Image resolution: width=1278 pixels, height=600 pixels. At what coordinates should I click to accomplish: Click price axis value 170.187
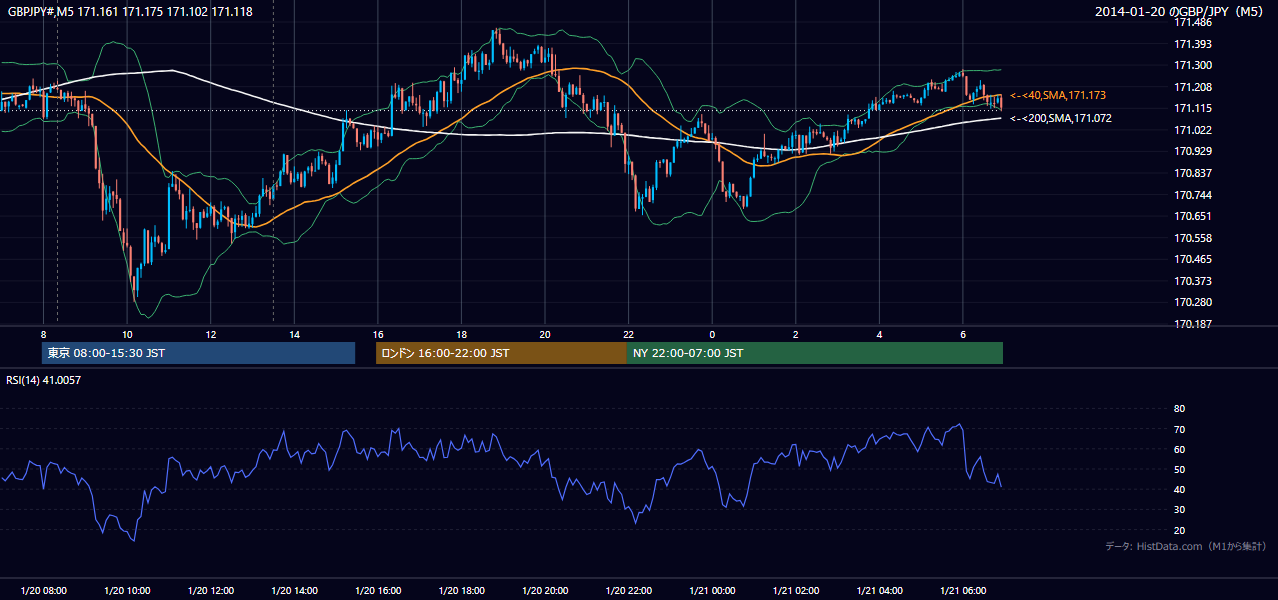click(1192, 324)
